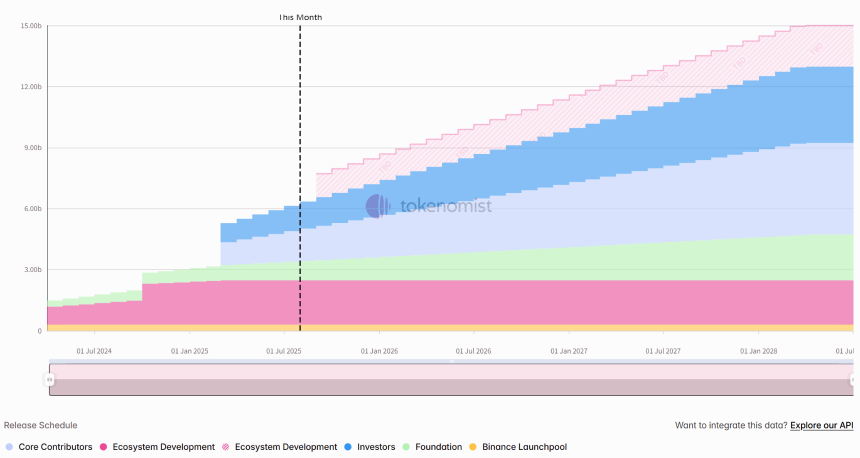This screenshot has width=860, height=458.
Task: Click the blue Investors legend dot
Action: [347, 447]
